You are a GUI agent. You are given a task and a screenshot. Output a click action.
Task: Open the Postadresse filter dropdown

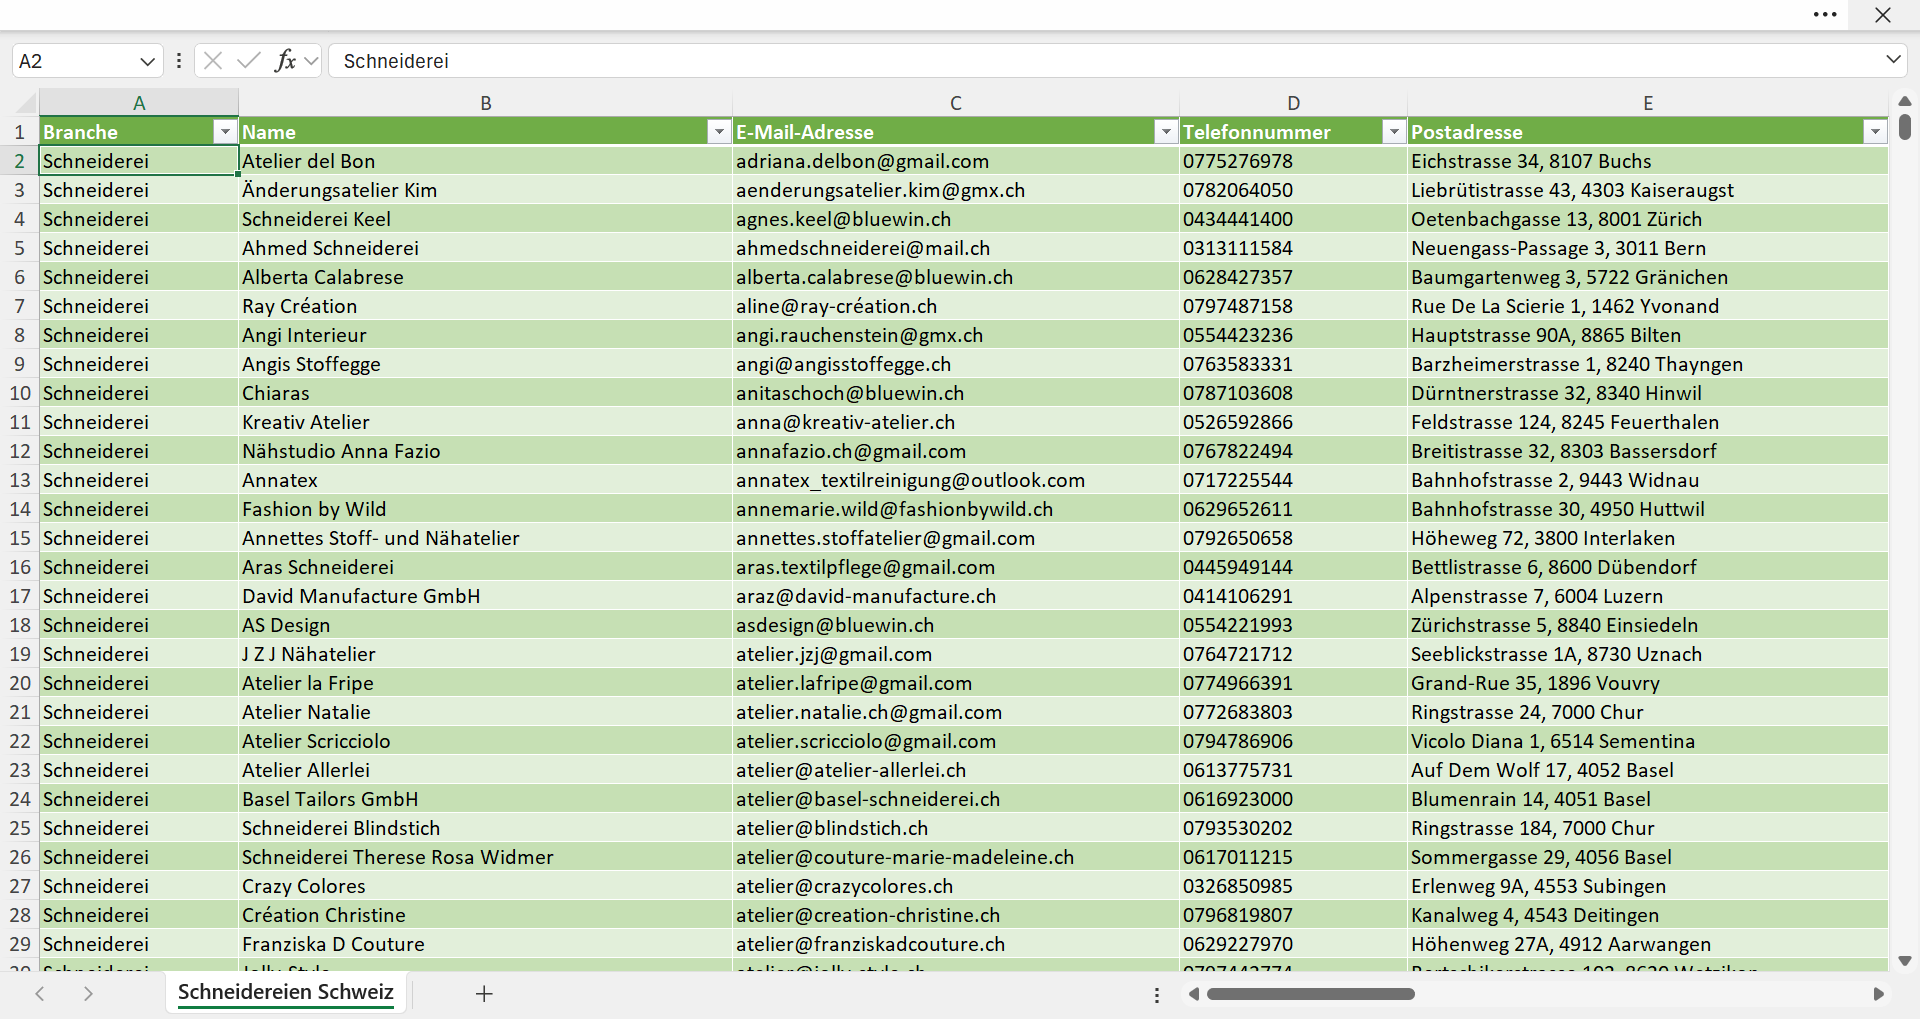[1875, 132]
